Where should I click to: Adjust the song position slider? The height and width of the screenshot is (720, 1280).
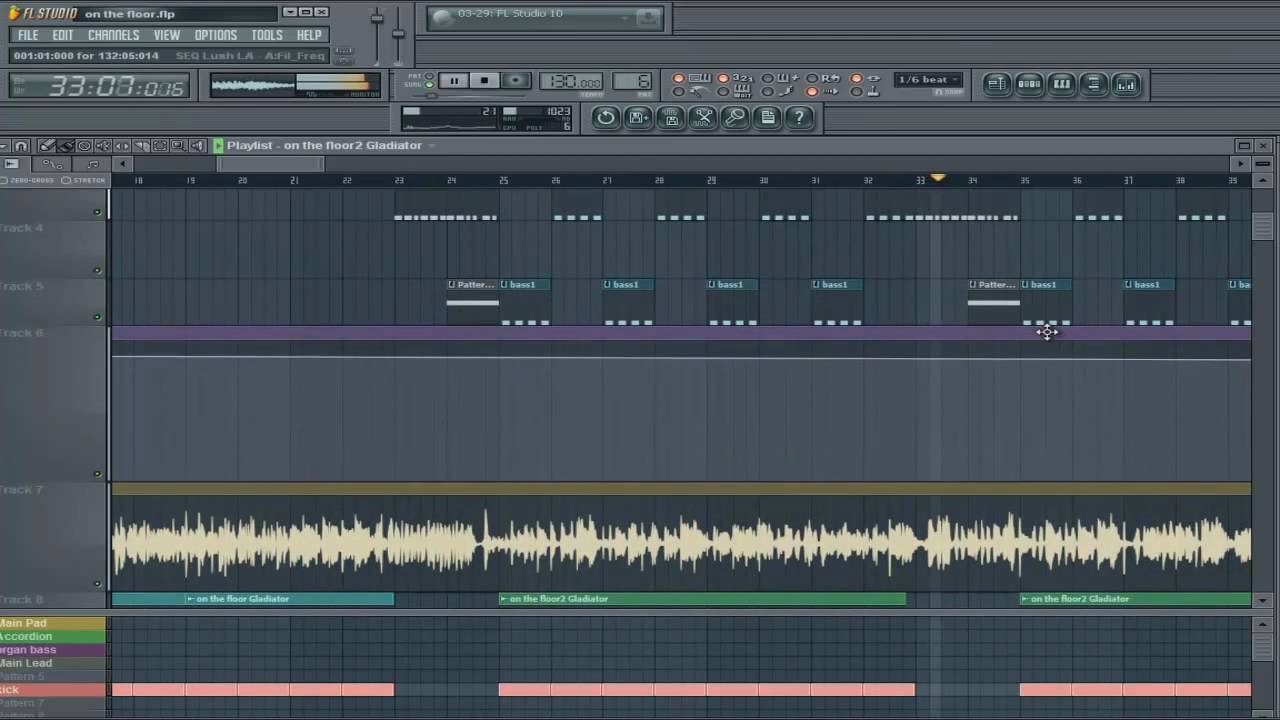click(470, 96)
